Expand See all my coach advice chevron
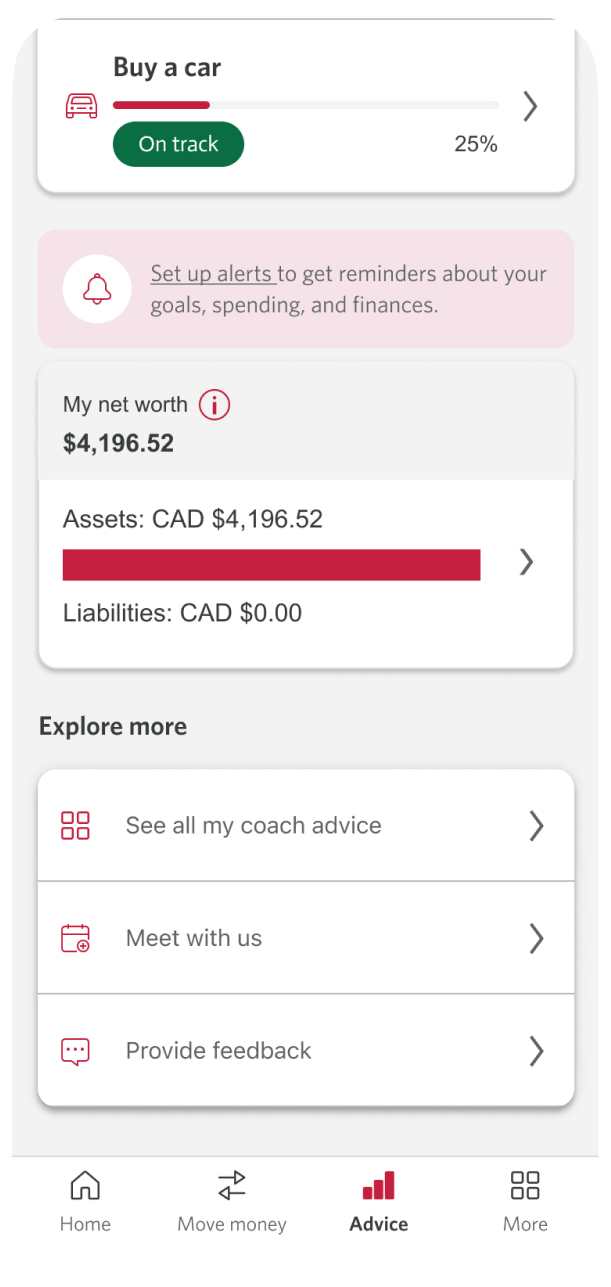This screenshot has height=1287, width=611. [x=537, y=825]
